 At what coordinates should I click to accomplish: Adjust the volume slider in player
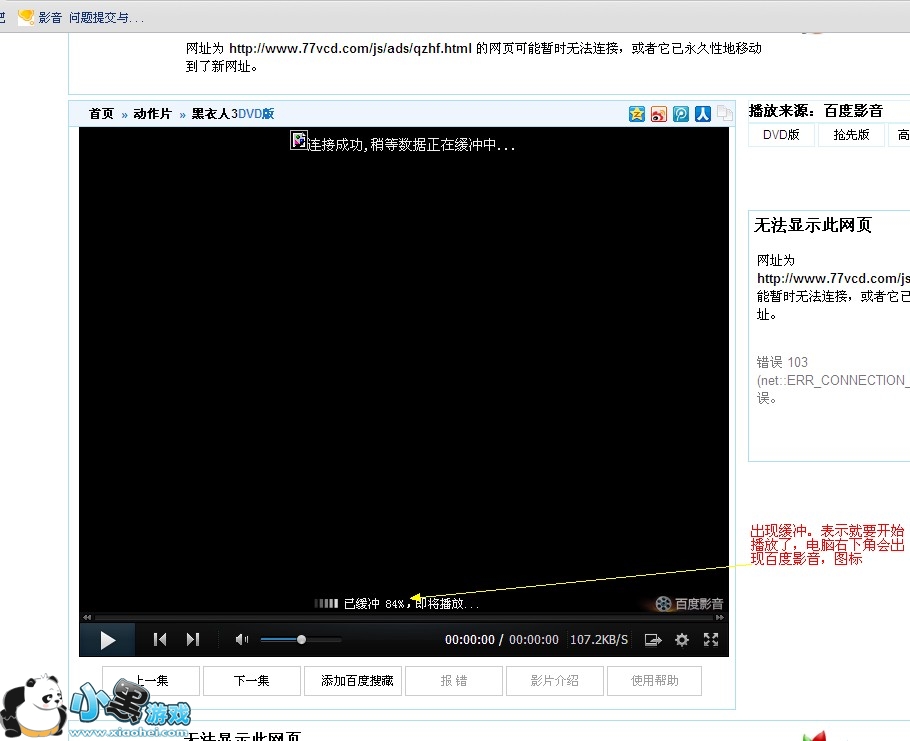pos(301,640)
